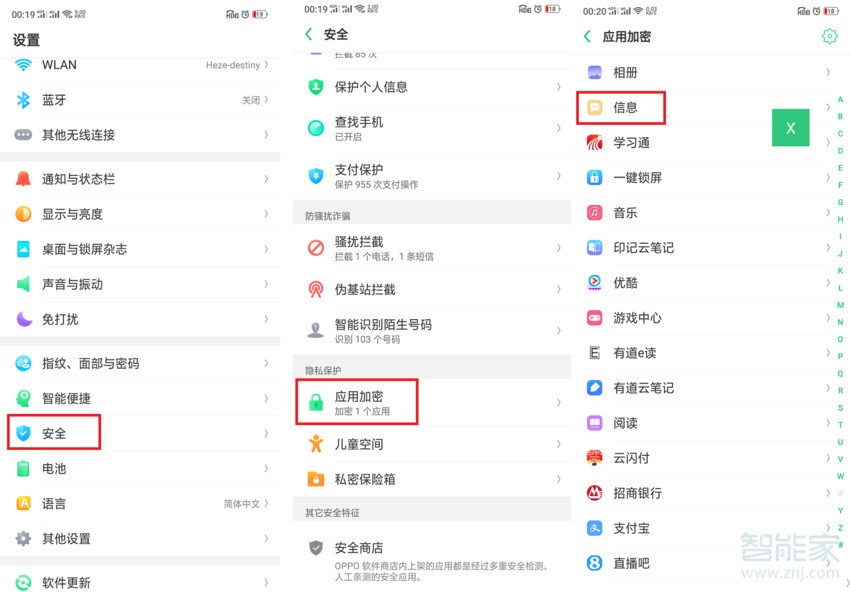Image resolution: width=850 pixels, height=592 pixels.
Task: Open 私密保险箱 entry
Action: tap(365, 479)
